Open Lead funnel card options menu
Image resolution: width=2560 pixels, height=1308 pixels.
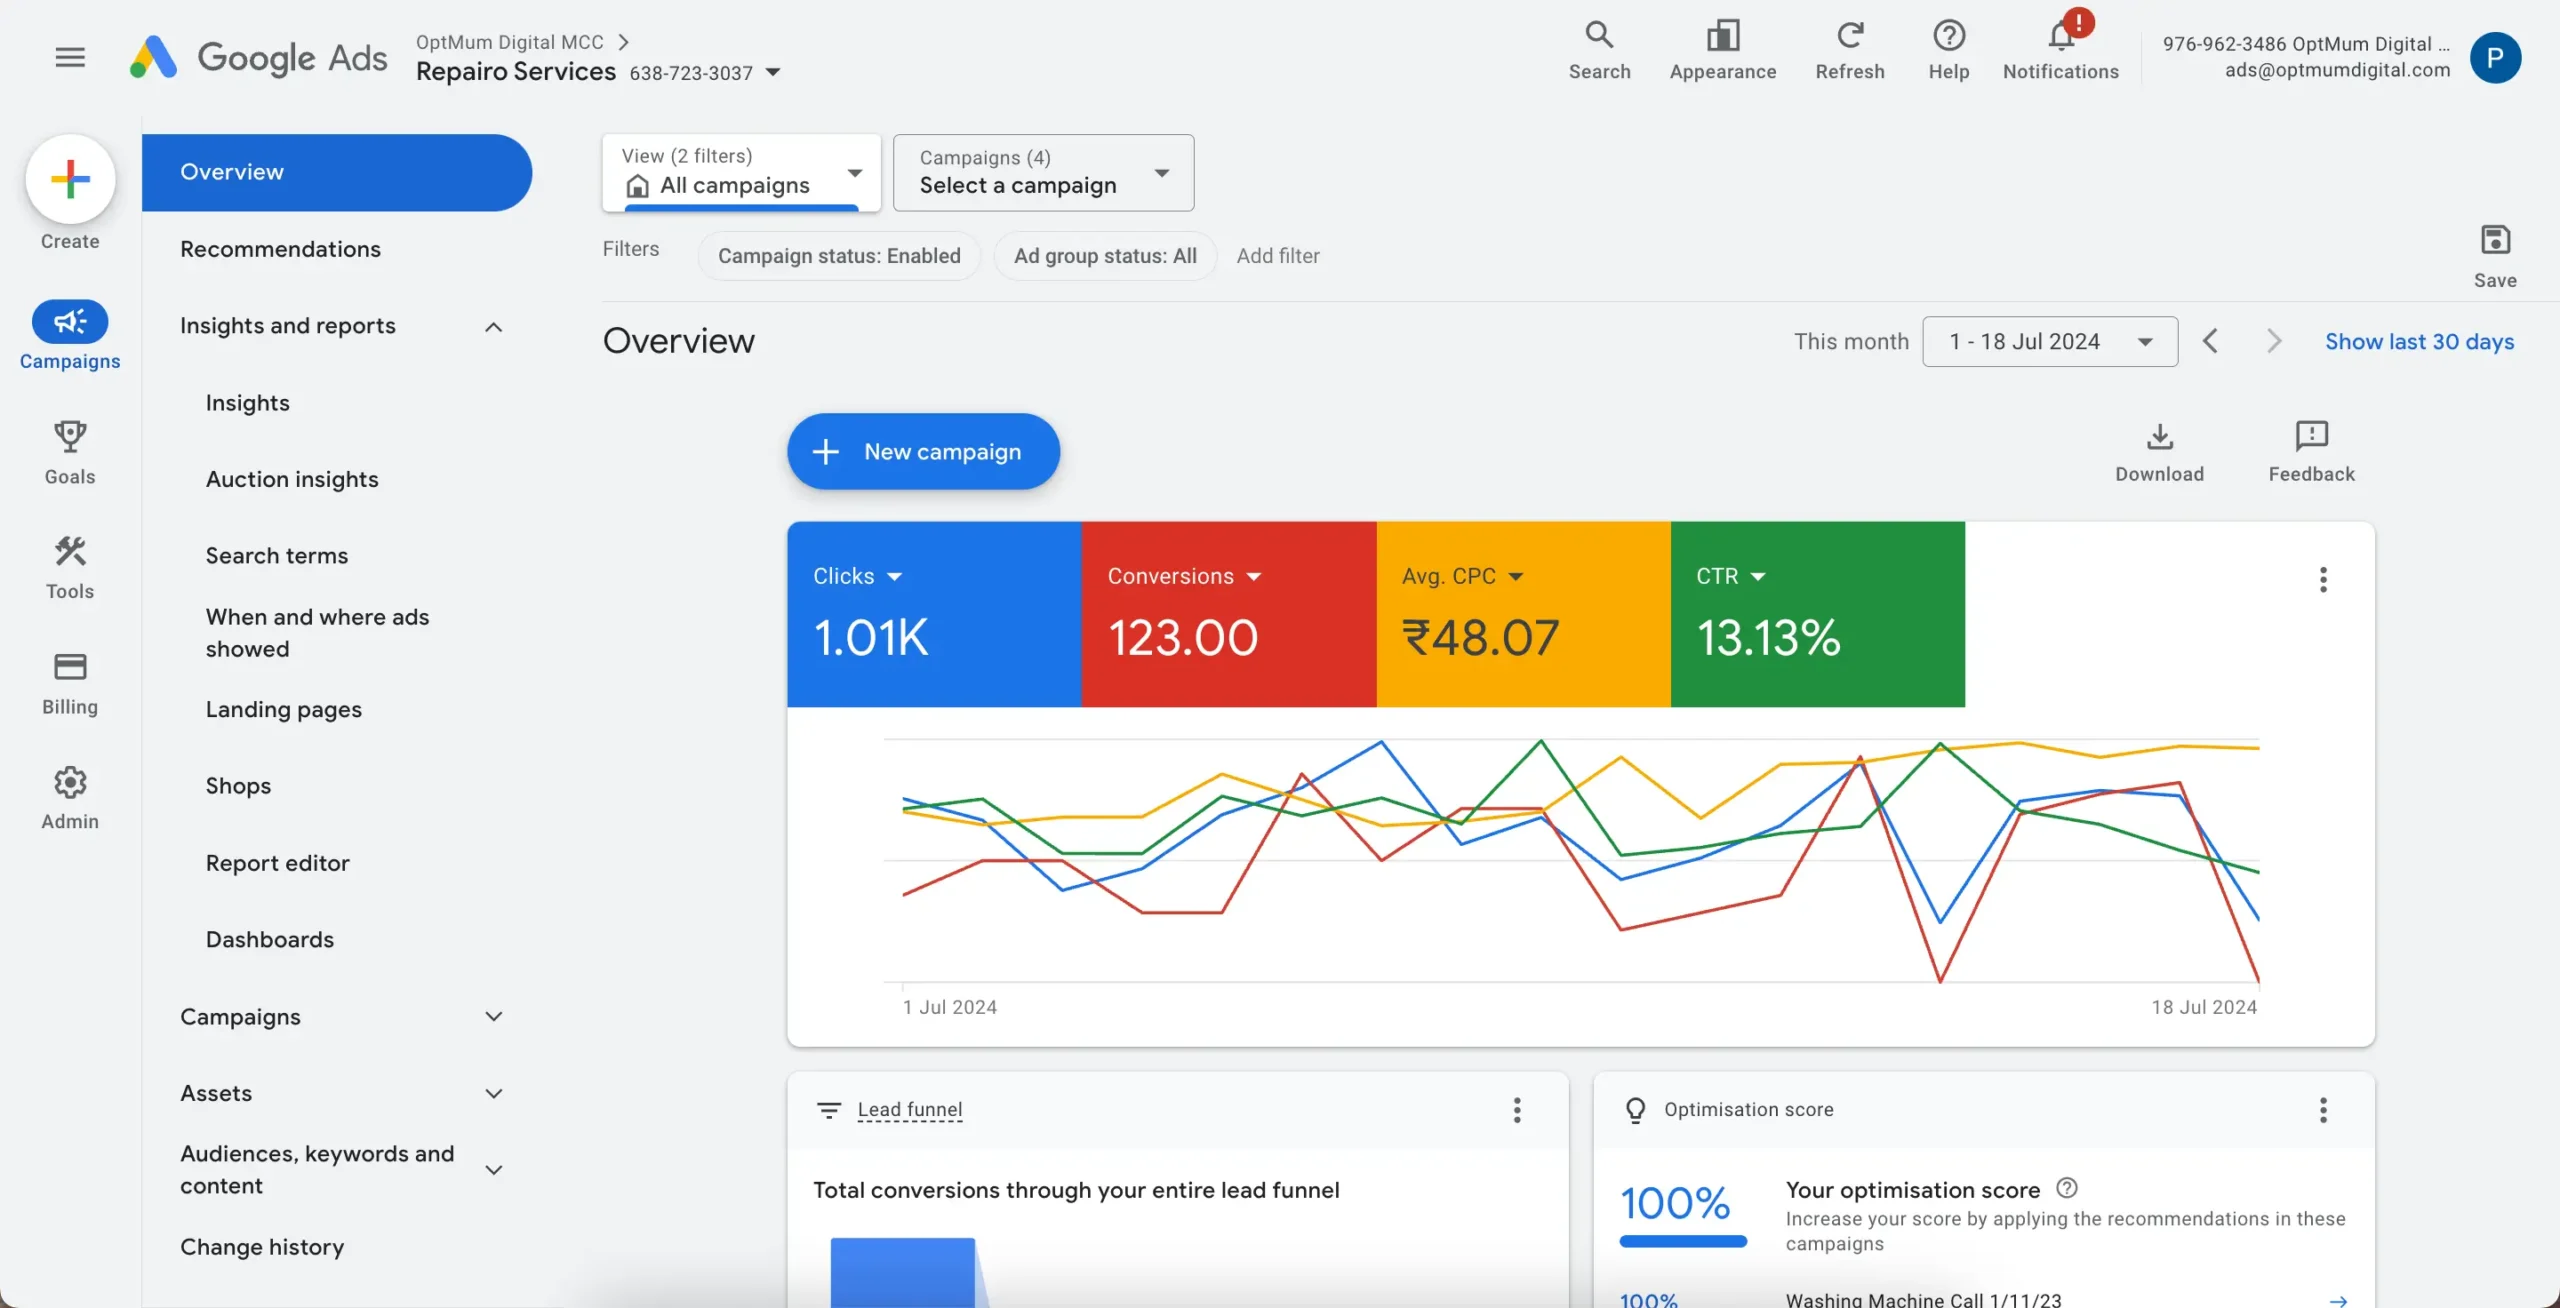click(1516, 1109)
